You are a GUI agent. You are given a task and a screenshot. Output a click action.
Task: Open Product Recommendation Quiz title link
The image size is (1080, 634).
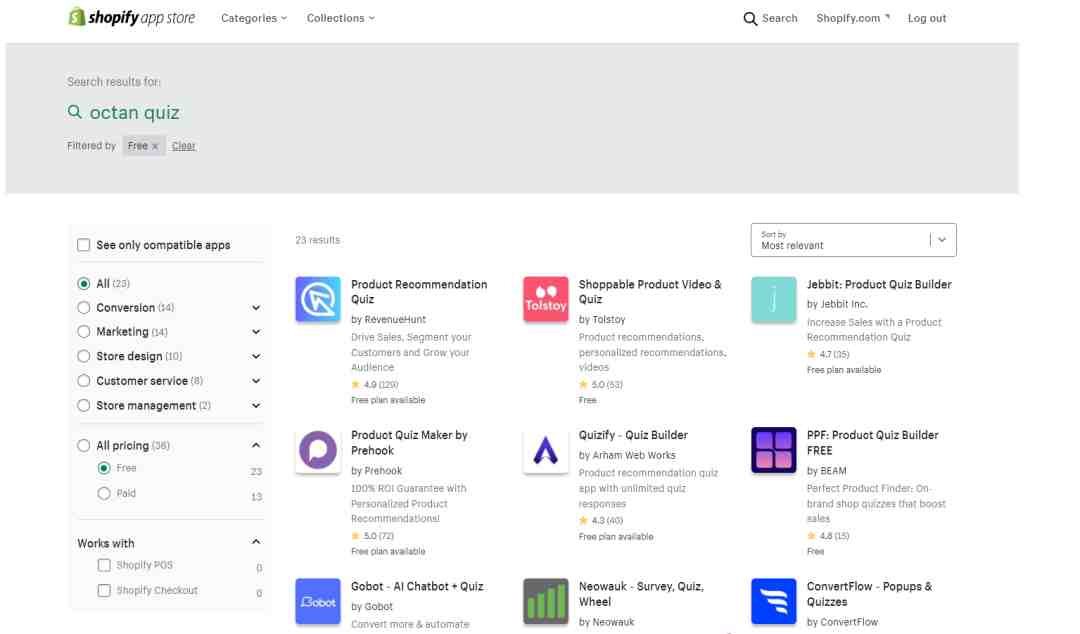pyautogui.click(x=419, y=292)
